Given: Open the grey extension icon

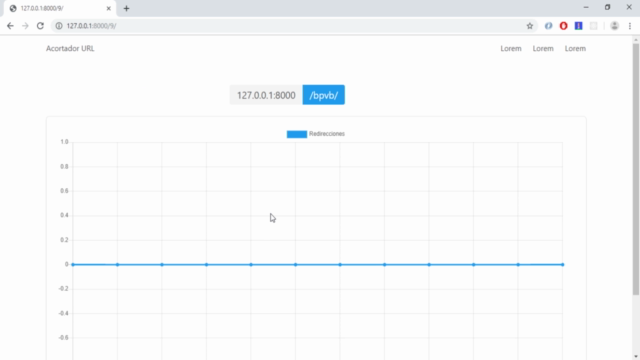Looking at the screenshot, I should tap(593, 26).
